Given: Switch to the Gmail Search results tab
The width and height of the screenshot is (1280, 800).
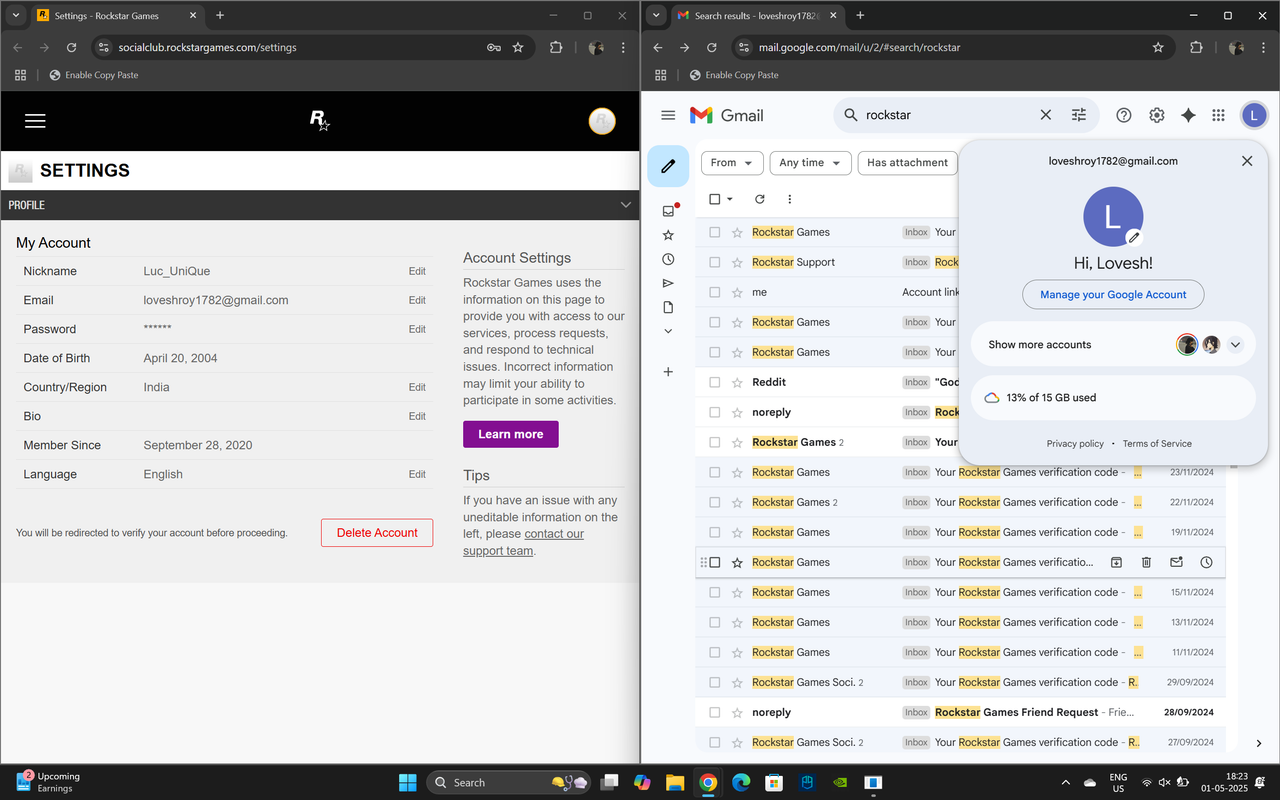Looking at the screenshot, I should pyautogui.click(x=757, y=16).
